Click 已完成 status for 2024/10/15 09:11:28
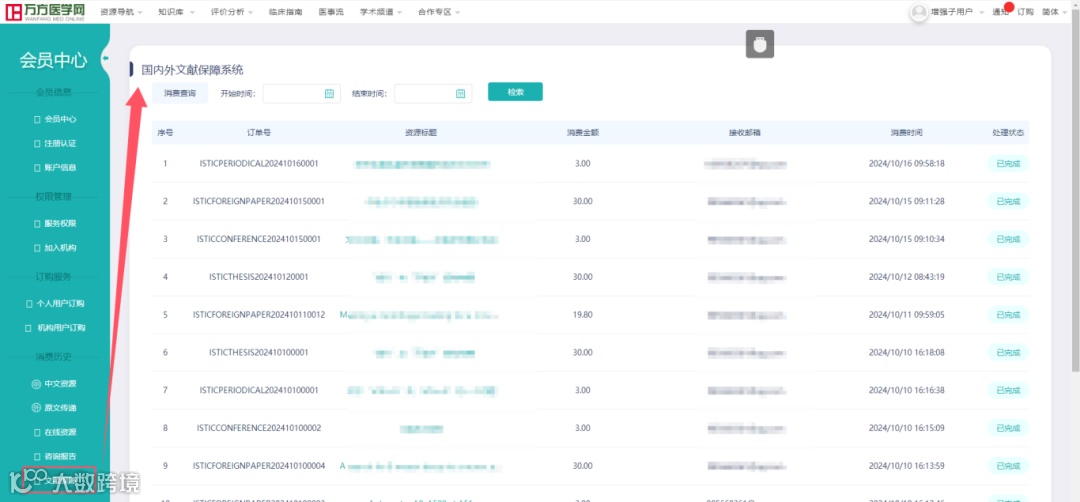1080x502 pixels. click(1008, 201)
